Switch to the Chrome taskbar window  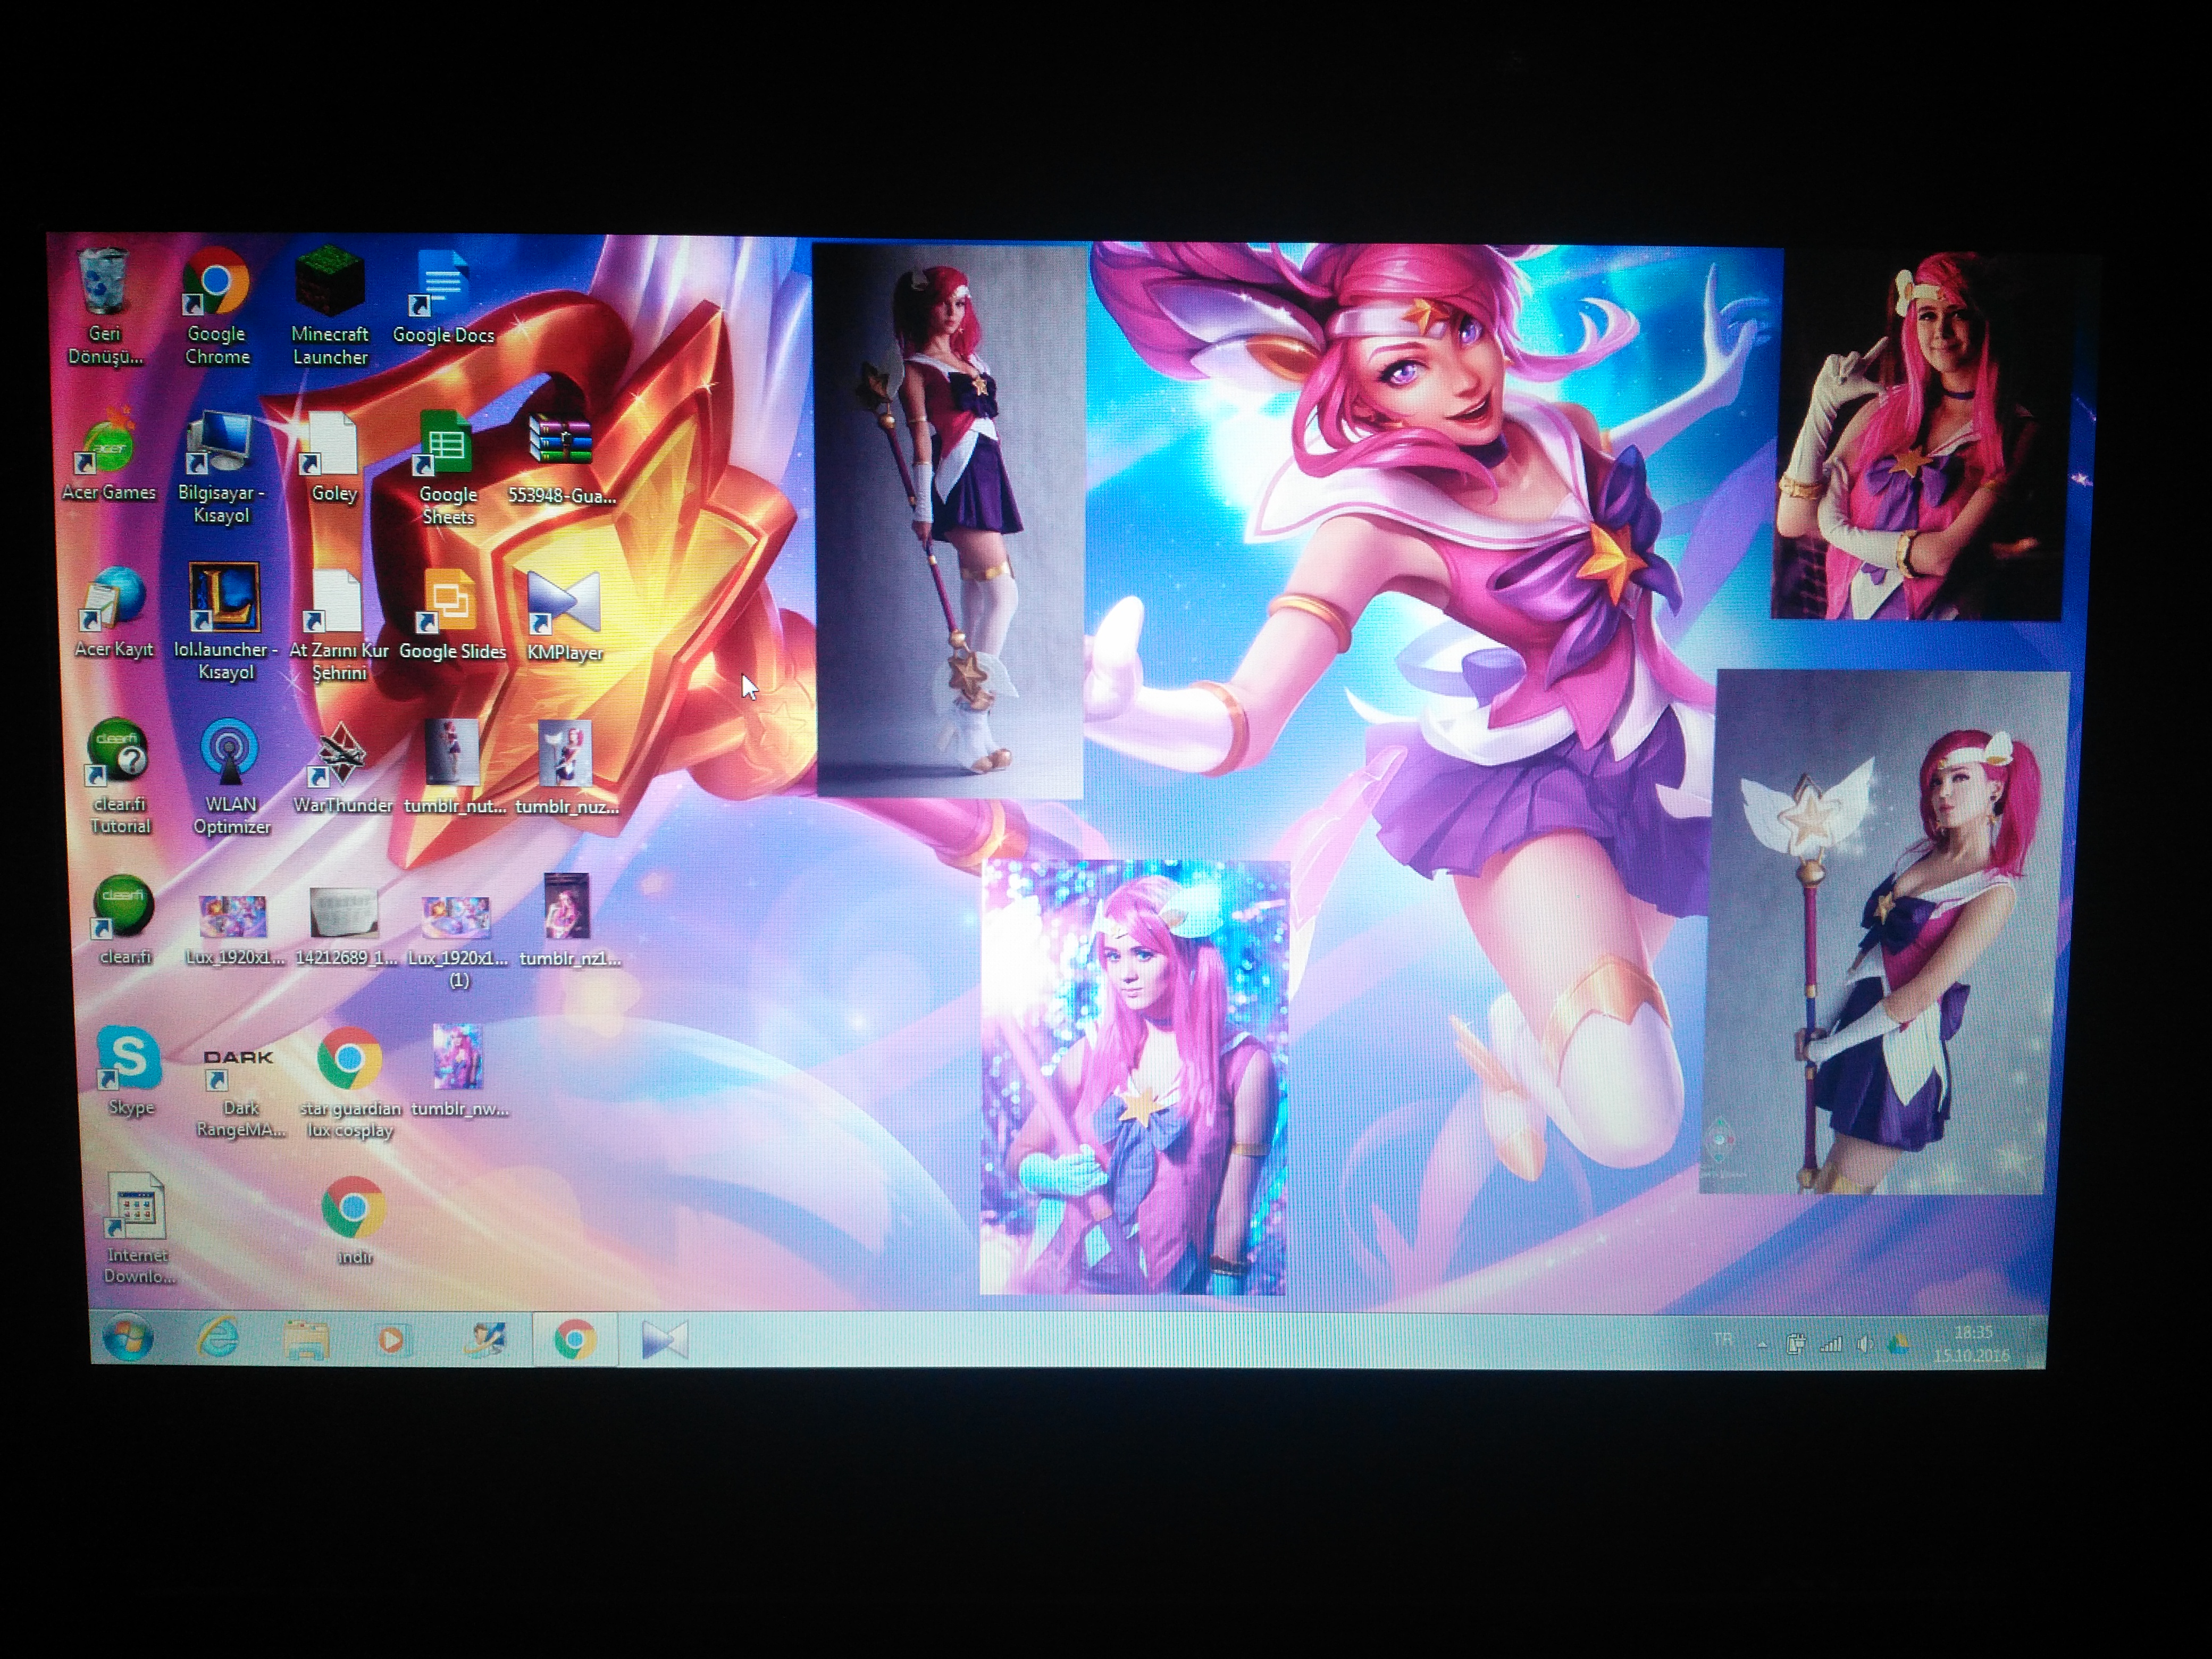575,1339
